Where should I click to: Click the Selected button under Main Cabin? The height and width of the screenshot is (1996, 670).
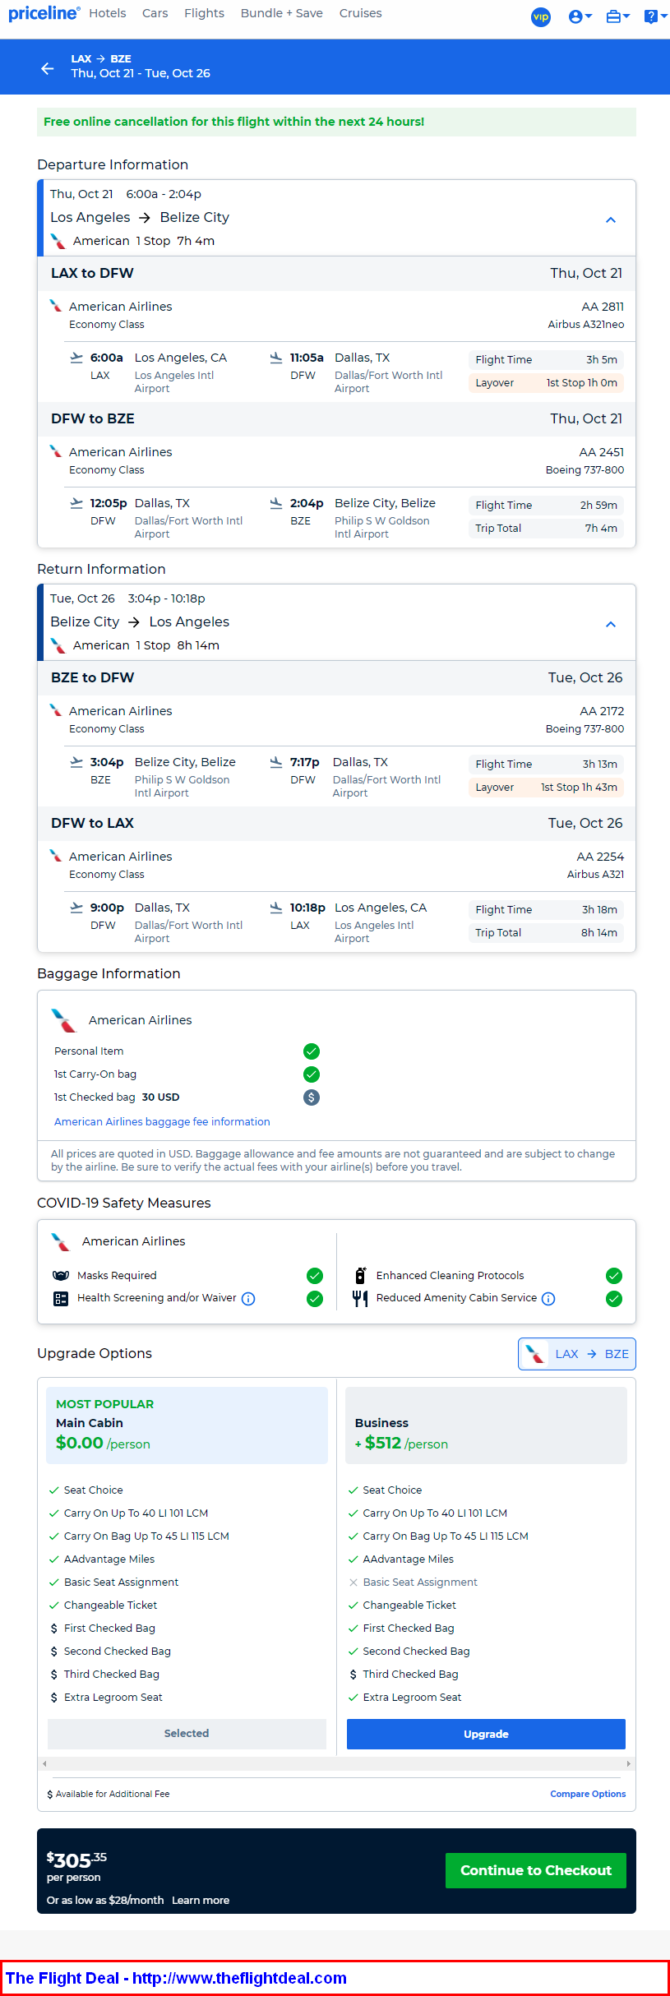[x=187, y=1734]
